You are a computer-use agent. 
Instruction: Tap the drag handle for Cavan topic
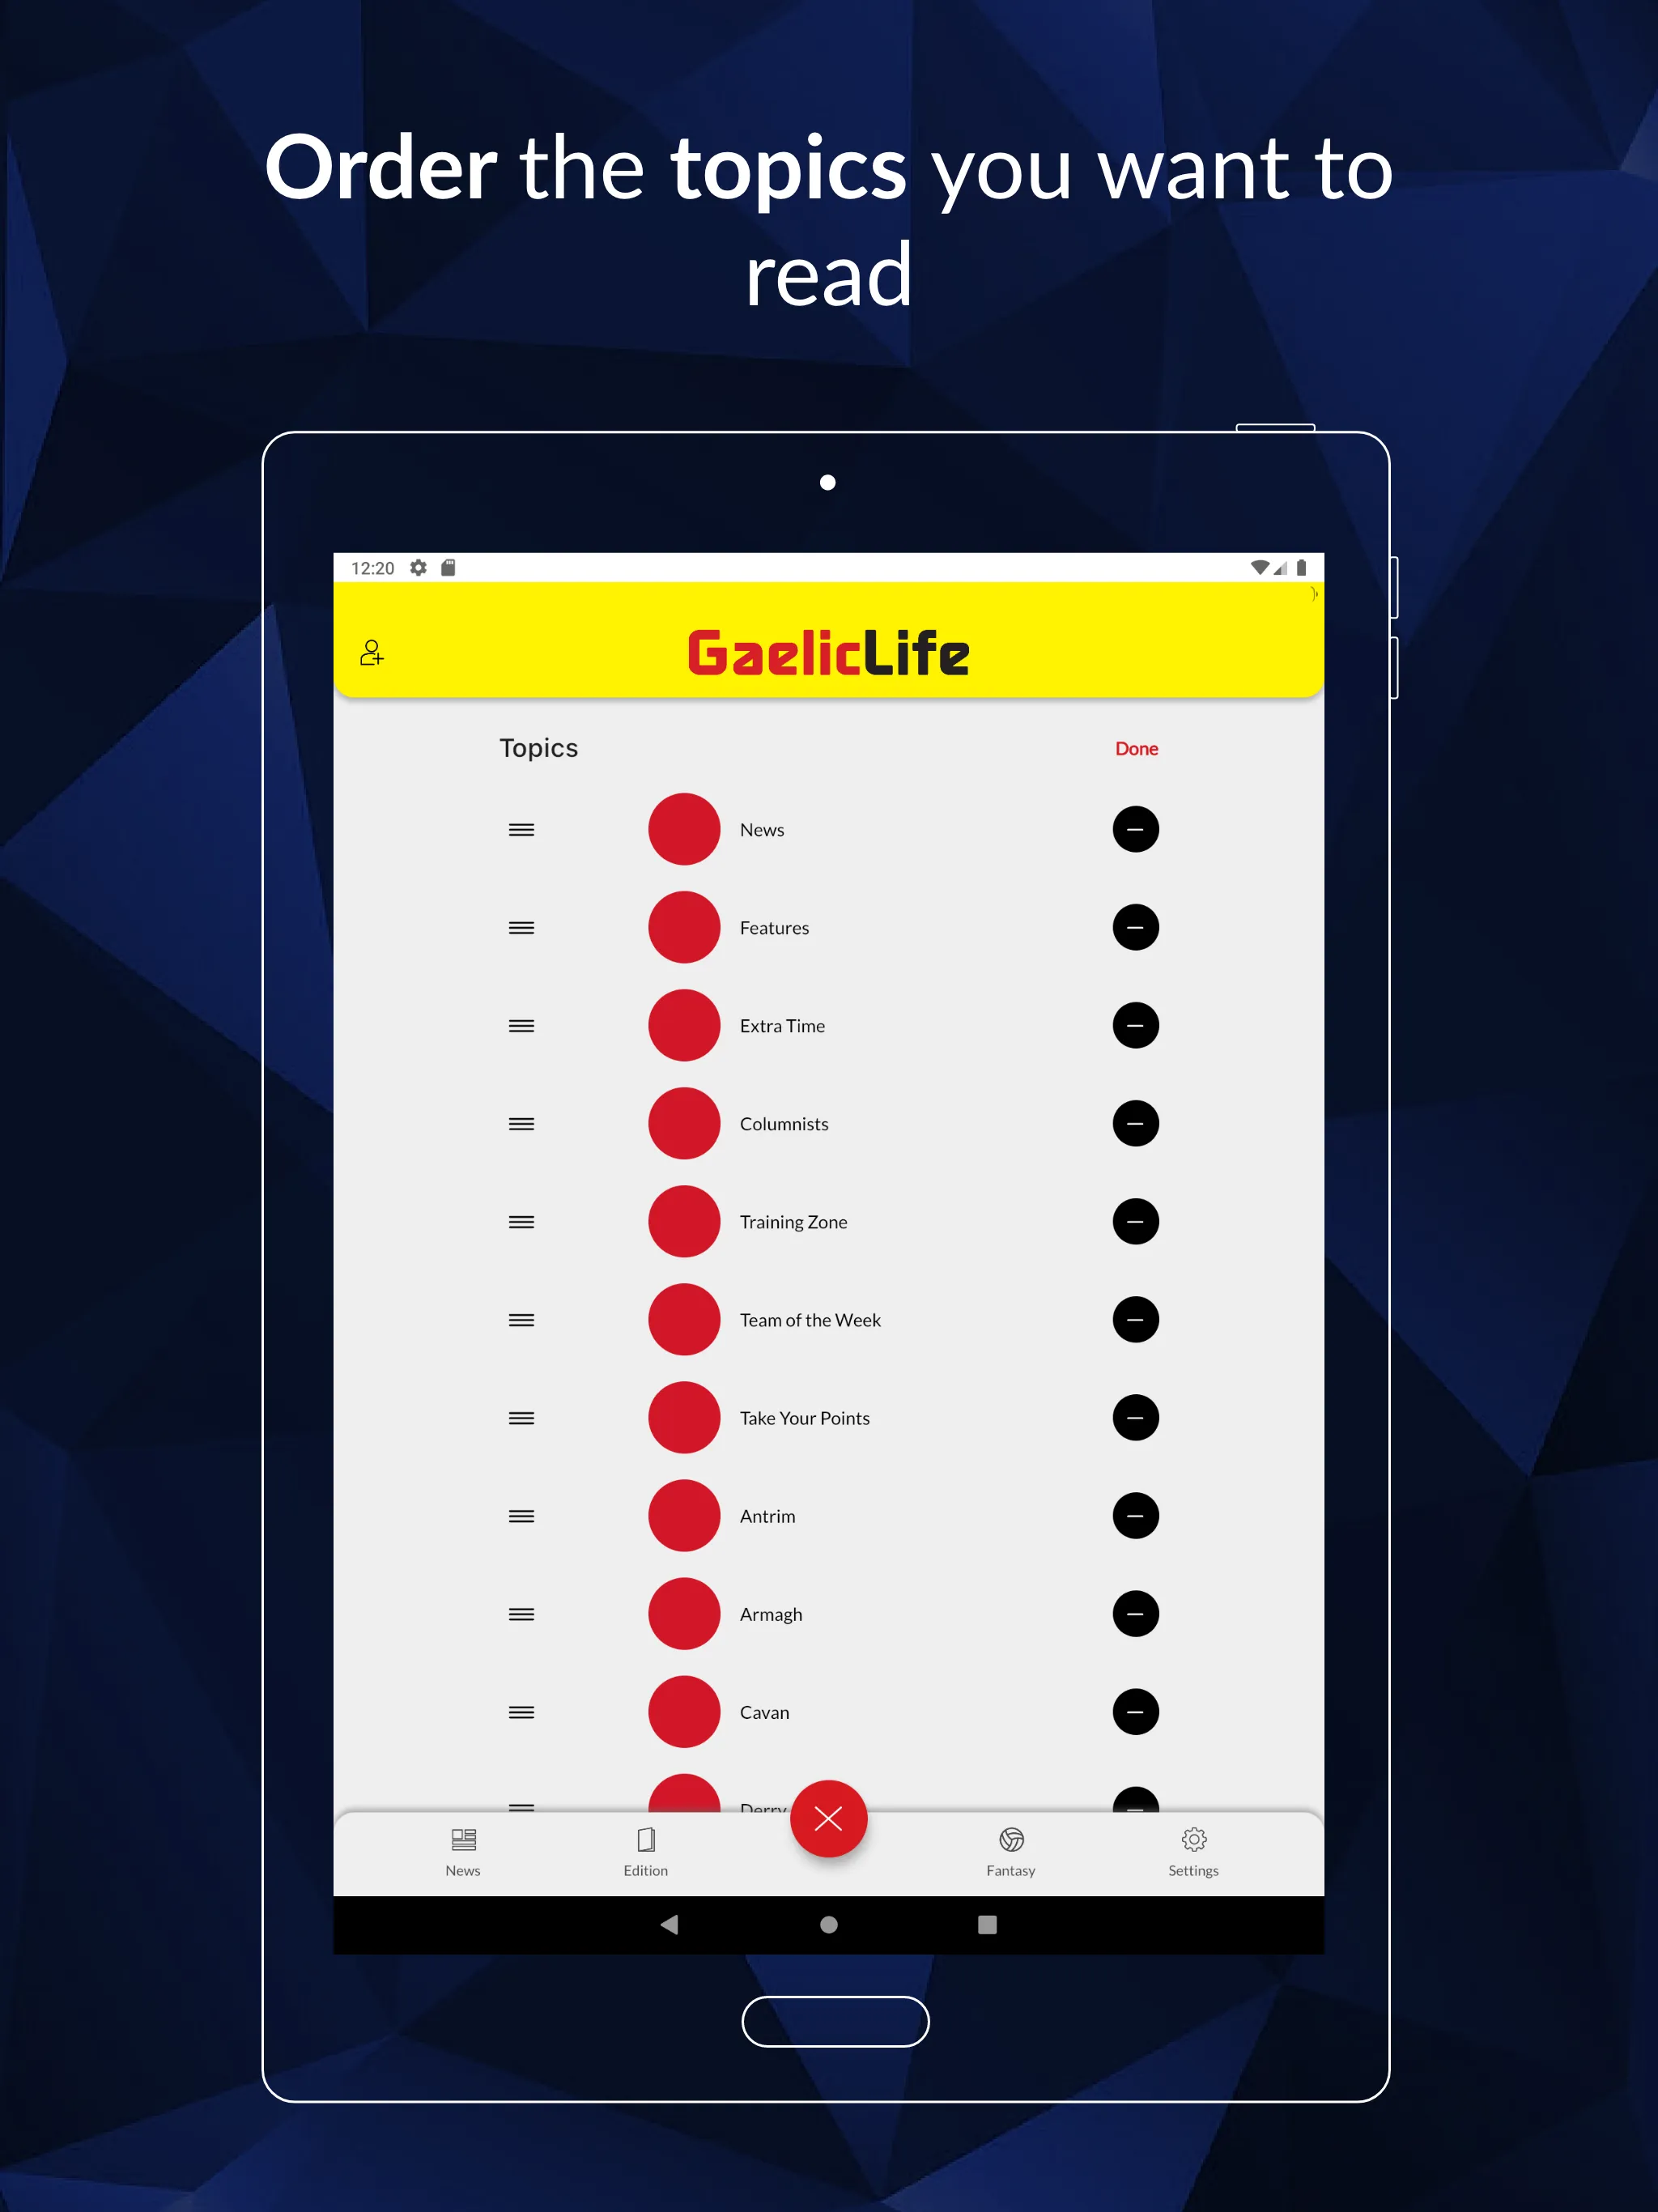pyautogui.click(x=521, y=1708)
